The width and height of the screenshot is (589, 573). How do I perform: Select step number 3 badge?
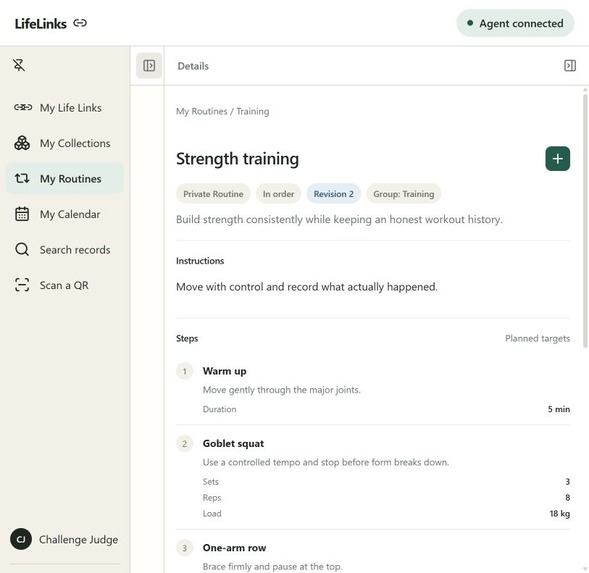(184, 548)
